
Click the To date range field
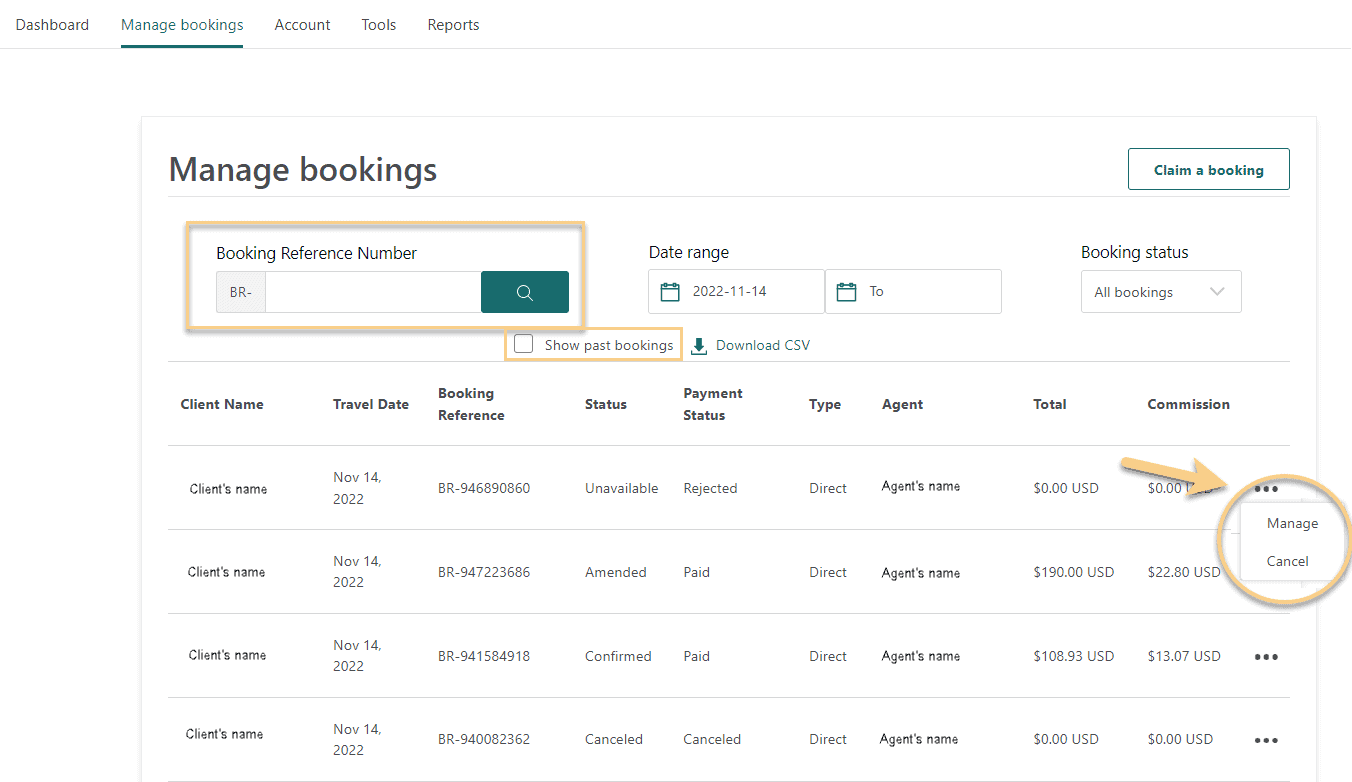[x=913, y=292]
